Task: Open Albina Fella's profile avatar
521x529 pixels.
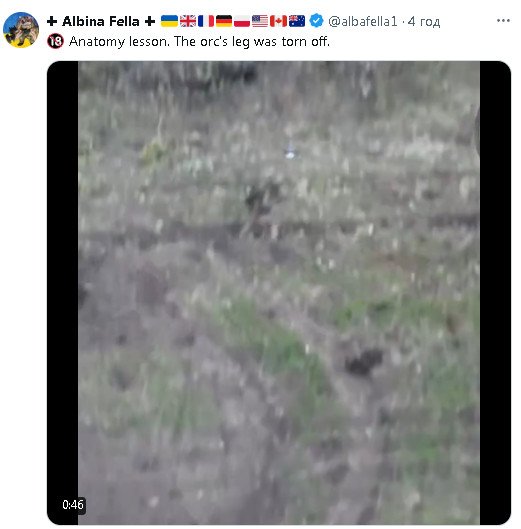Action: click(x=21, y=30)
